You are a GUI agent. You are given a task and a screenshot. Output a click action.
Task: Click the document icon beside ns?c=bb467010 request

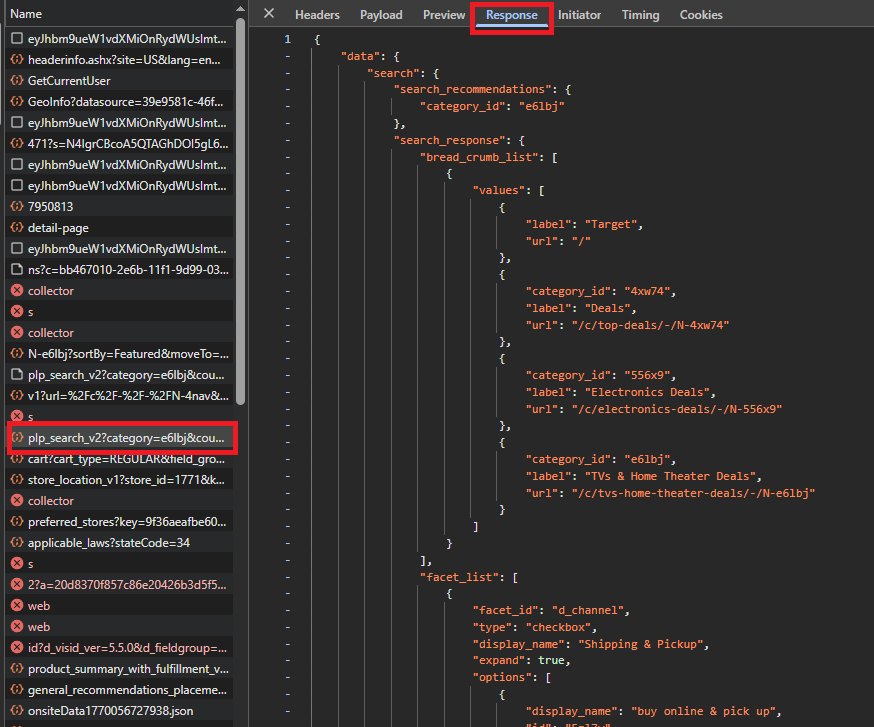coord(17,269)
